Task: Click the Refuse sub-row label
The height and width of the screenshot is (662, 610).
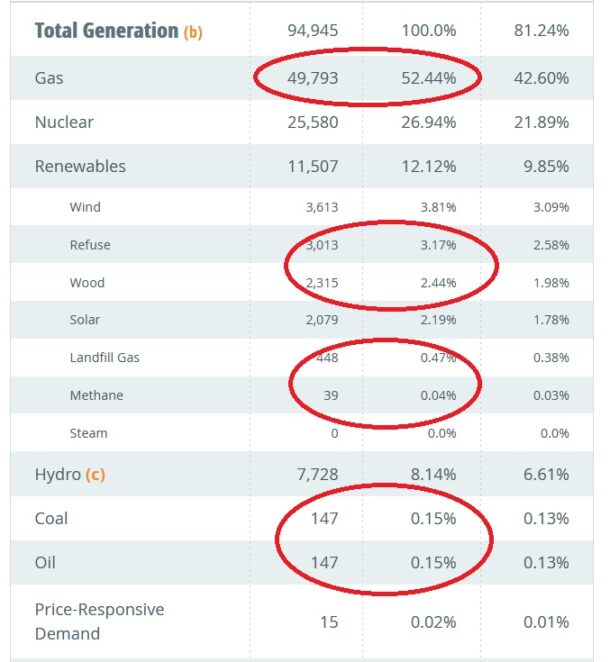Action: coord(90,245)
